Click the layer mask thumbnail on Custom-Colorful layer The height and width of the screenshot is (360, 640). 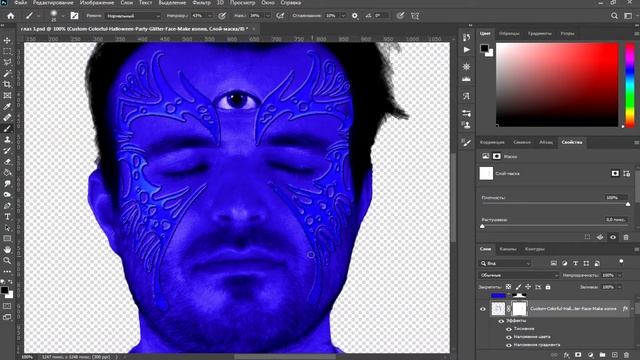tap(519, 309)
